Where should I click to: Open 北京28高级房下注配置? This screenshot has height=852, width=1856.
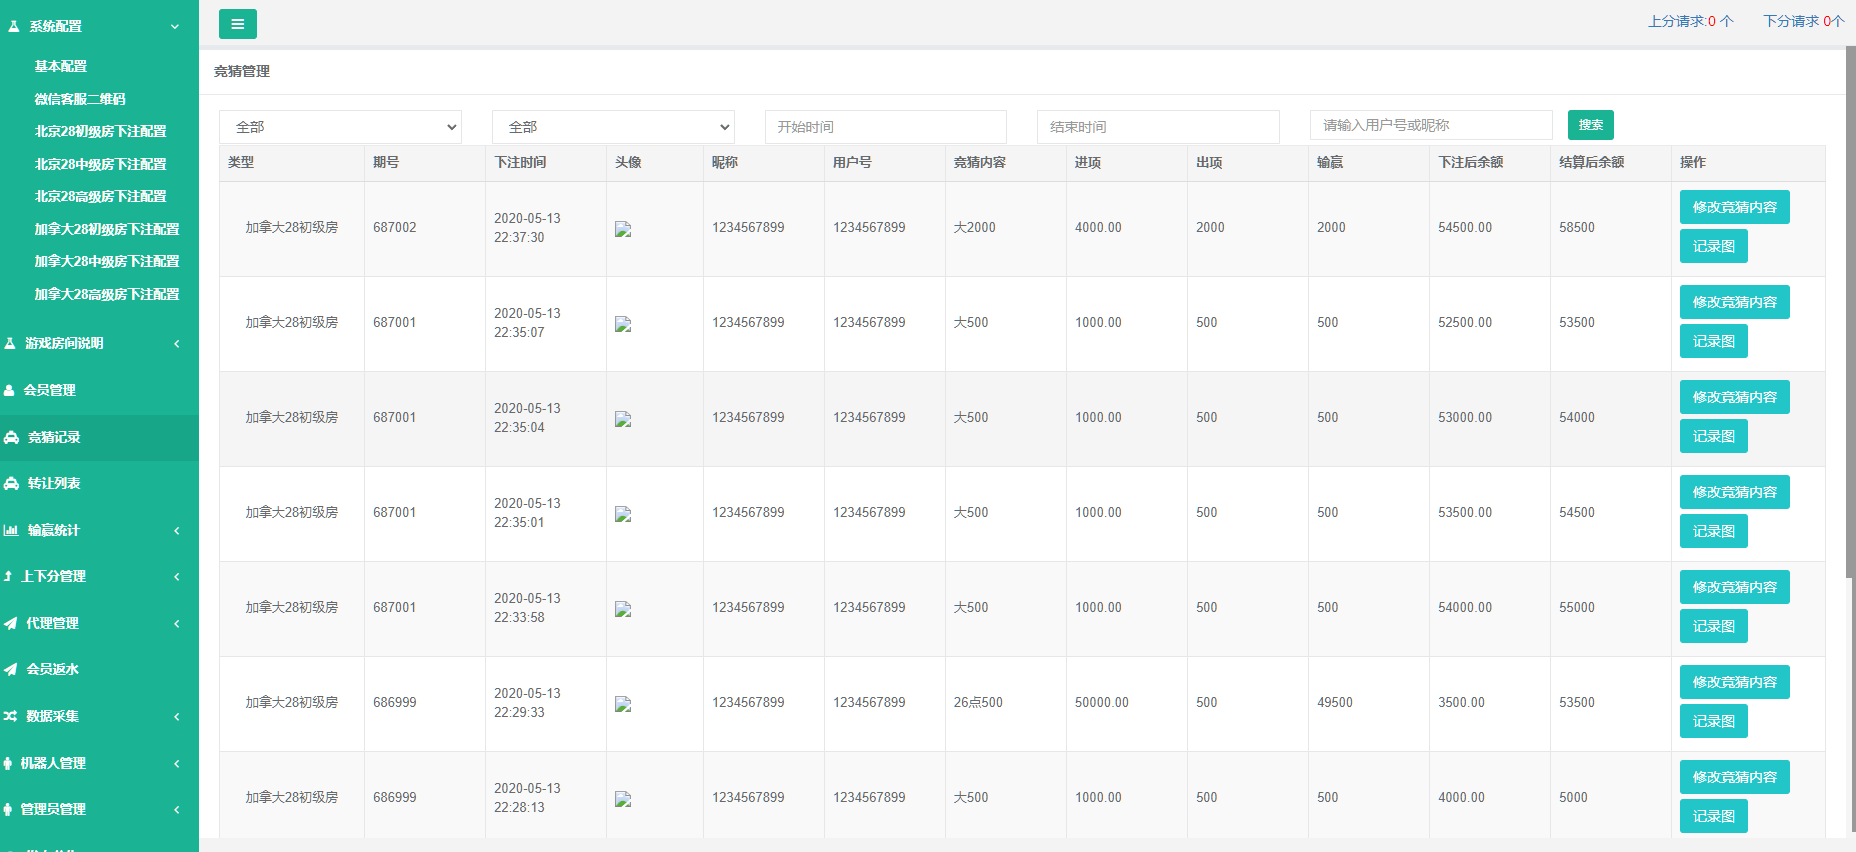click(100, 196)
